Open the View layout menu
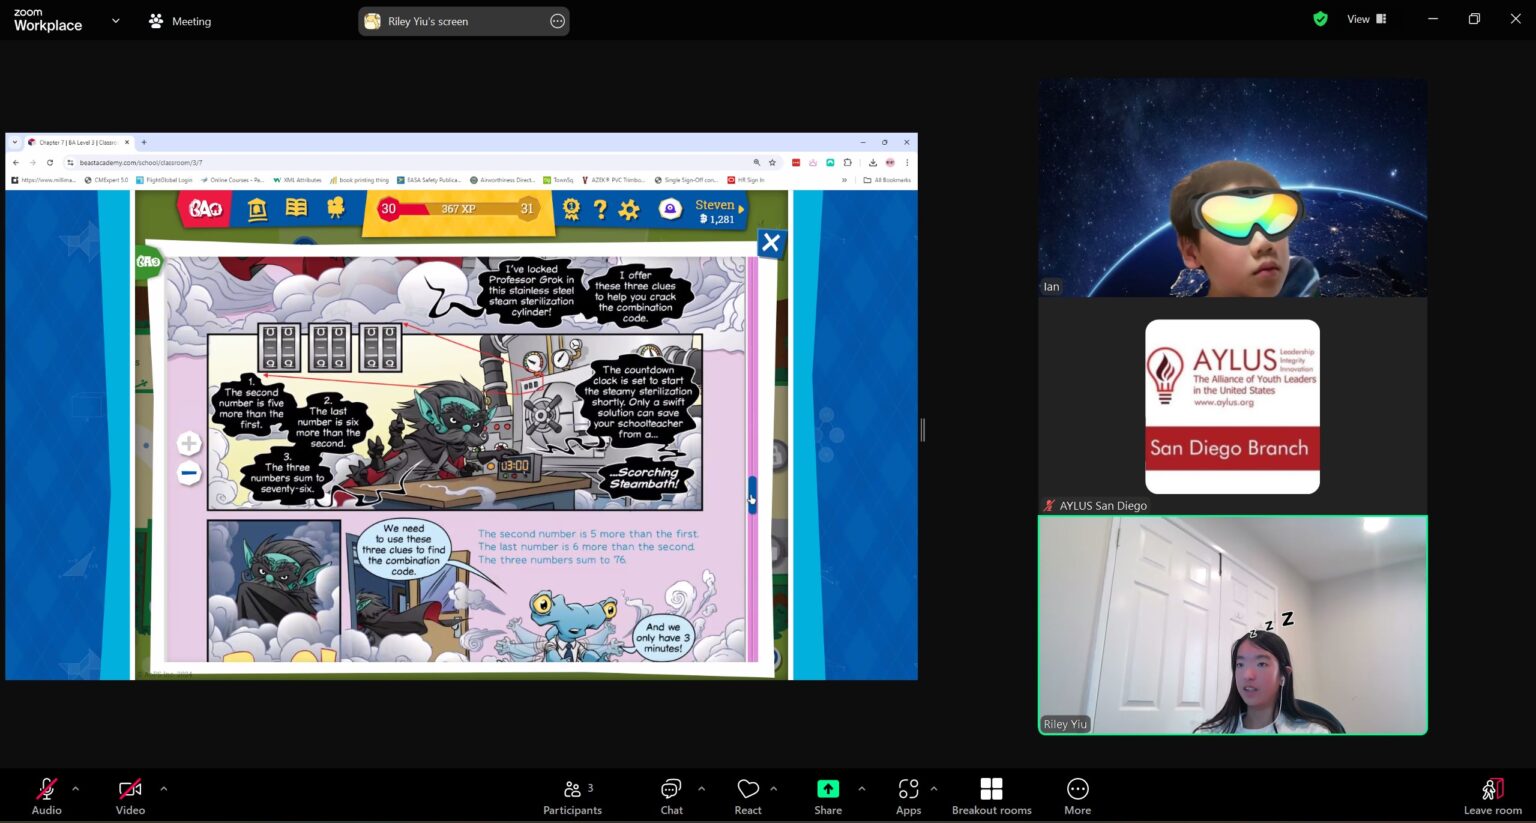This screenshot has width=1536, height=823. (x=1366, y=19)
